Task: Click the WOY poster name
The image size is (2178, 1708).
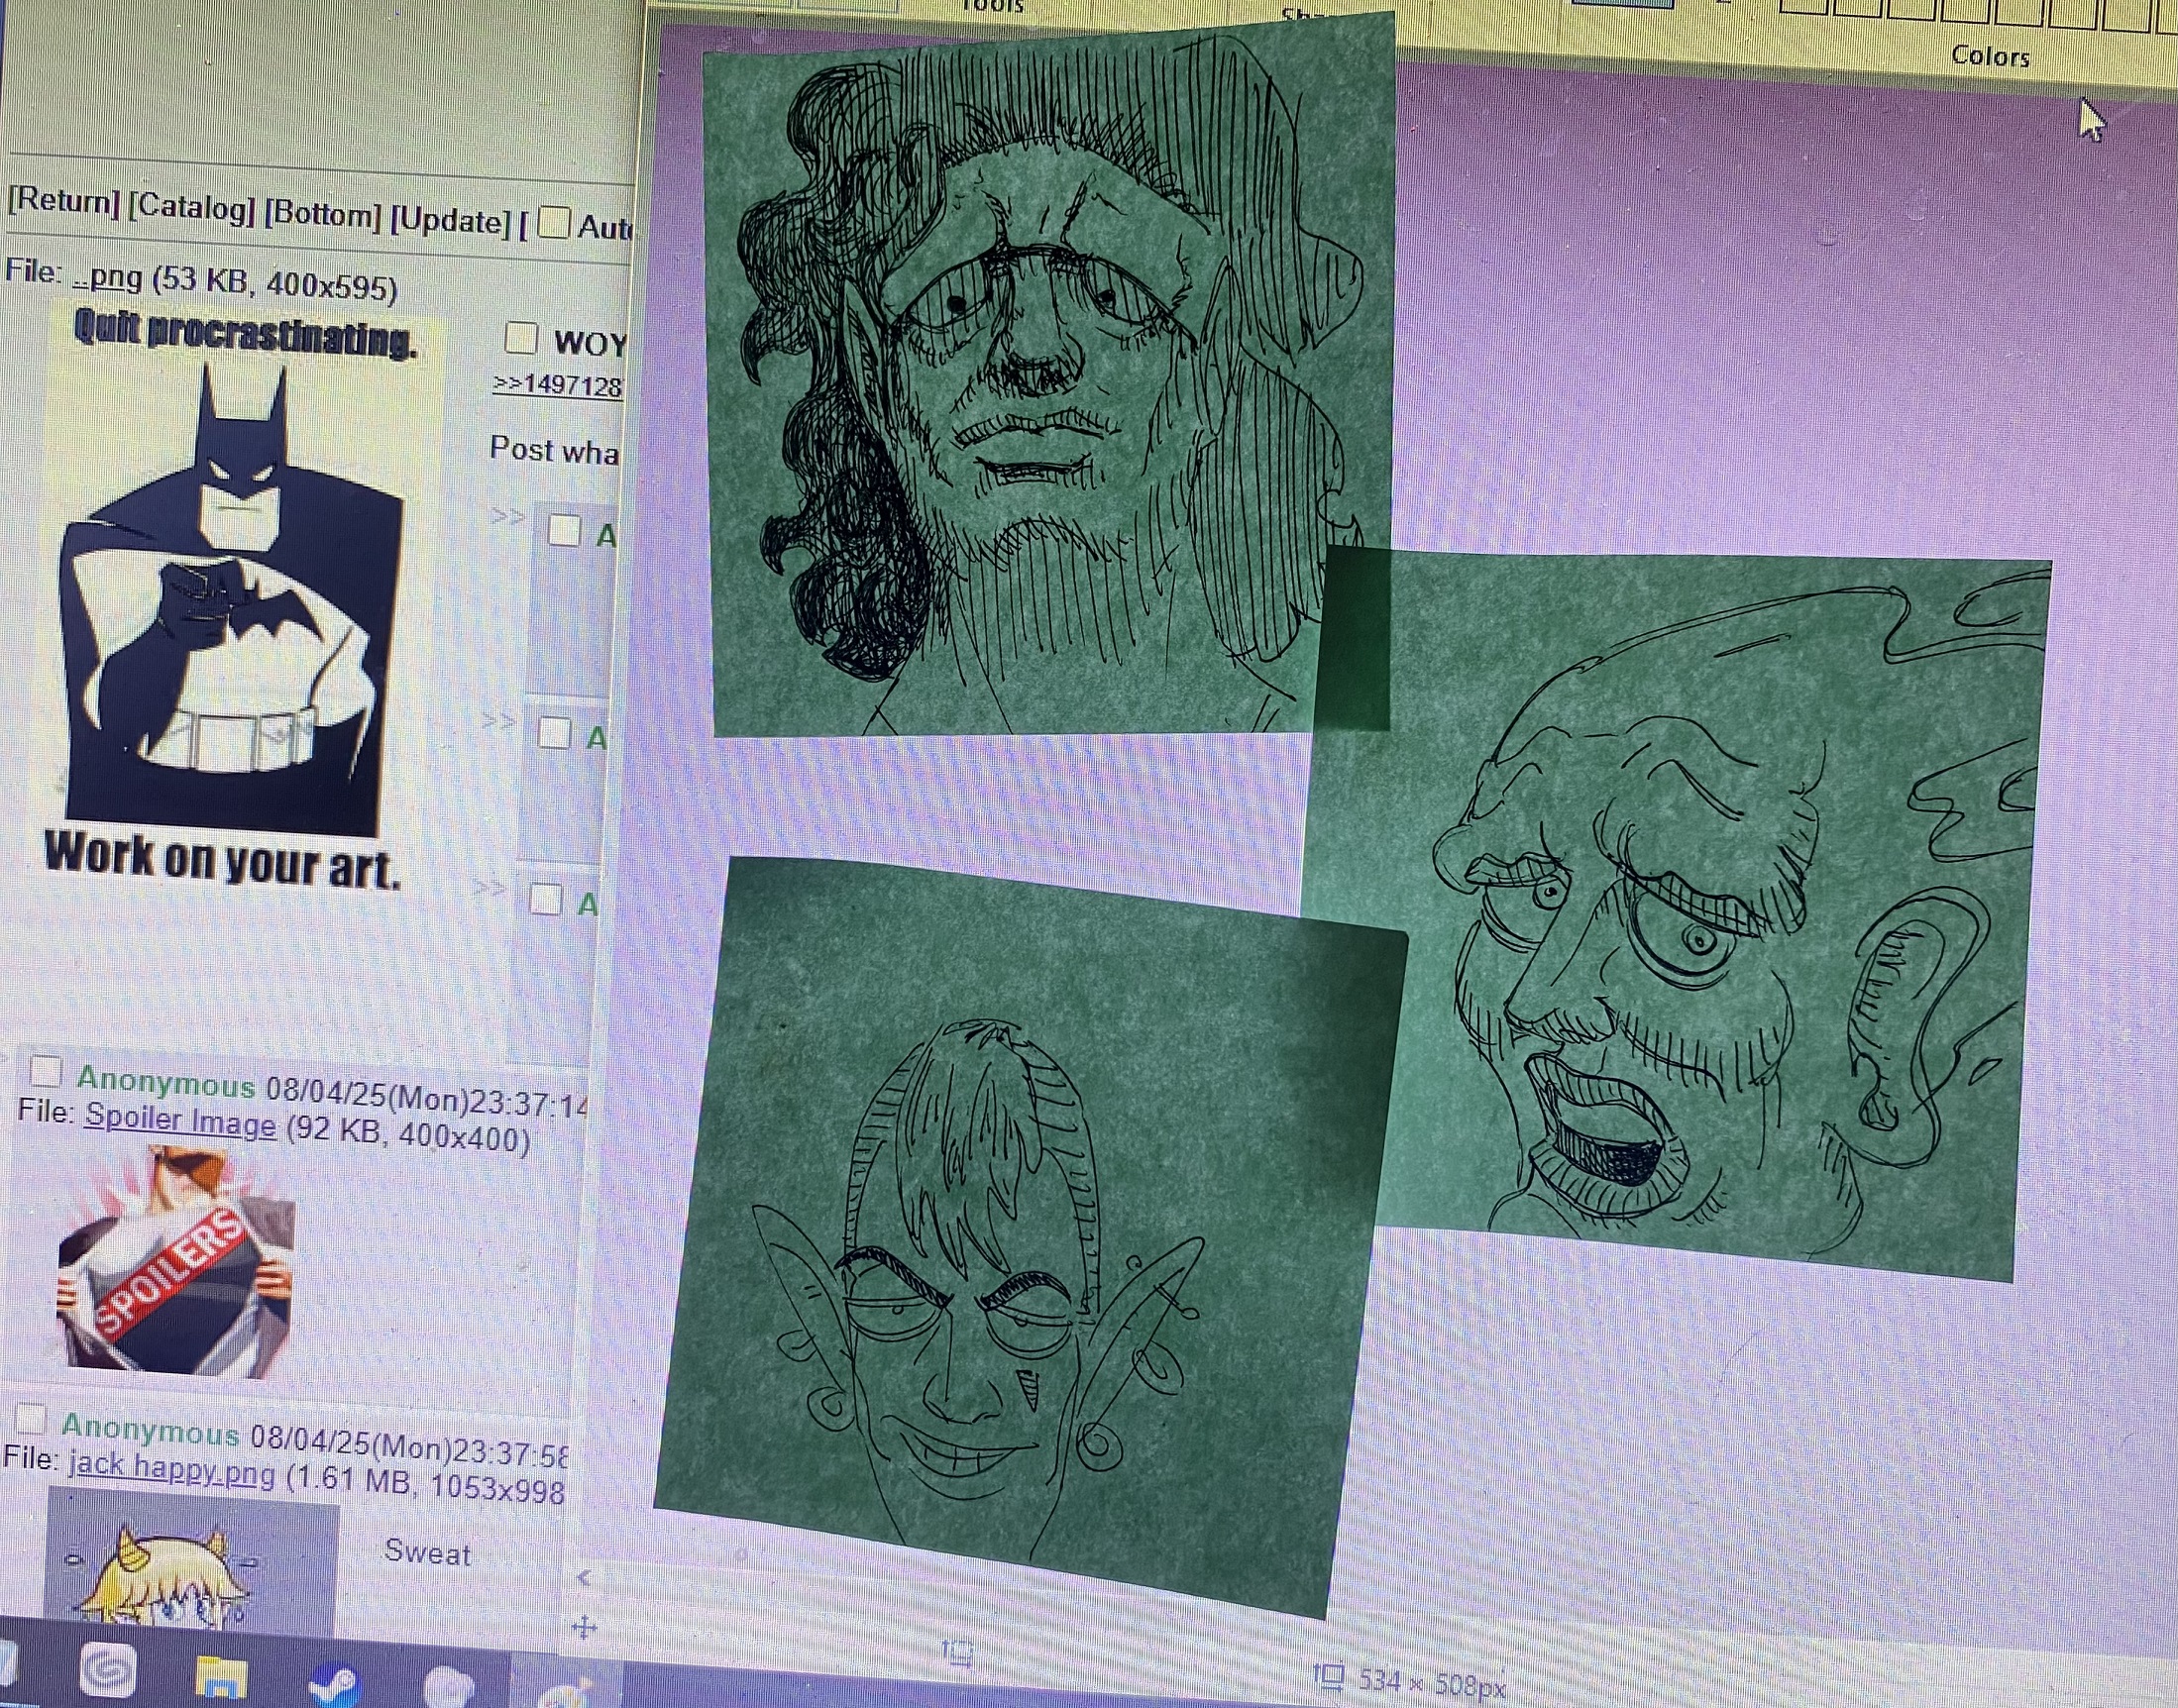Action: tap(589, 343)
